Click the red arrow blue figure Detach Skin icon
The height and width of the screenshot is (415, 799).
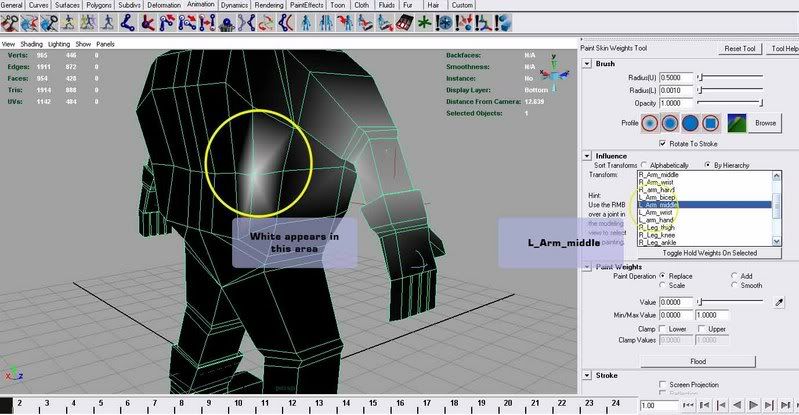point(345,23)
